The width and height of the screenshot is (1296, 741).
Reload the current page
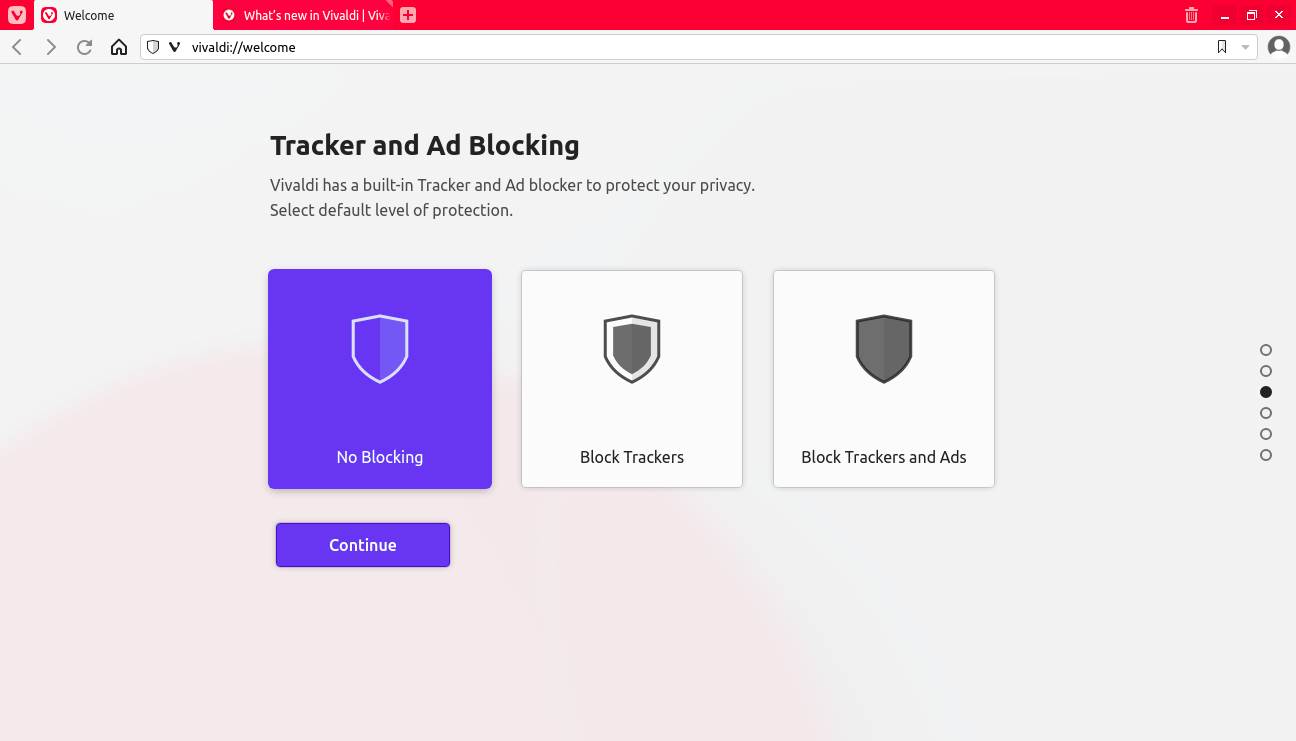[x=85, y=47]
